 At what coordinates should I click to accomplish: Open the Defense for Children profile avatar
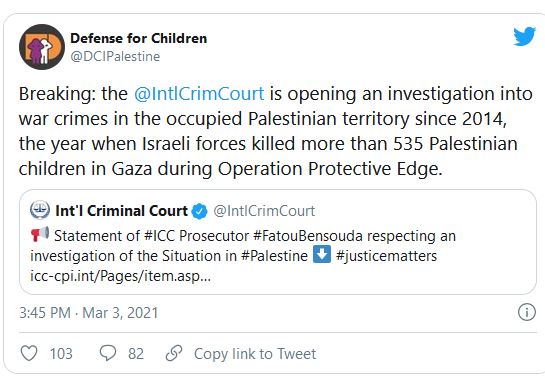point(42,47)
